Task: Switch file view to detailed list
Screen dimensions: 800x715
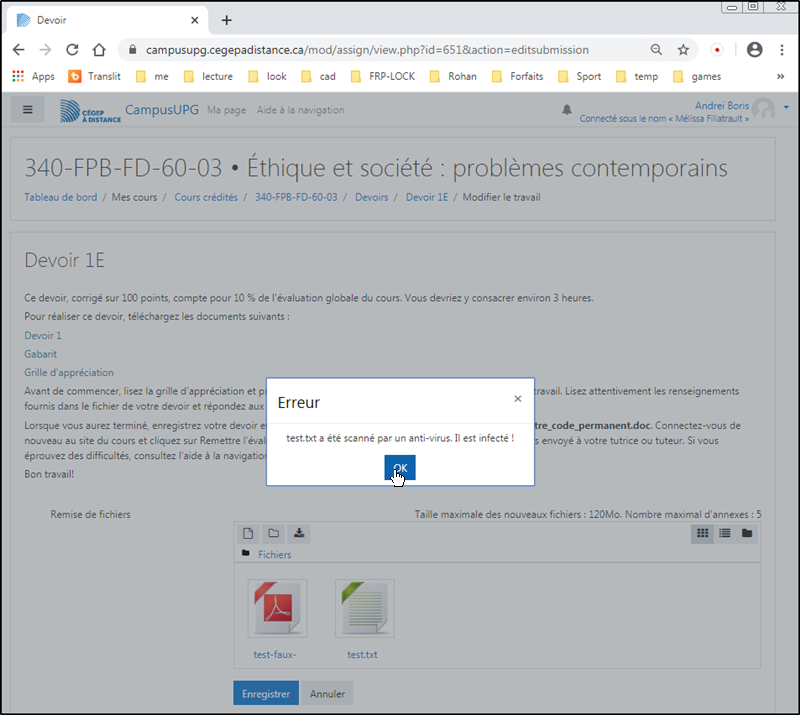Action: click(x=725, y=533)
